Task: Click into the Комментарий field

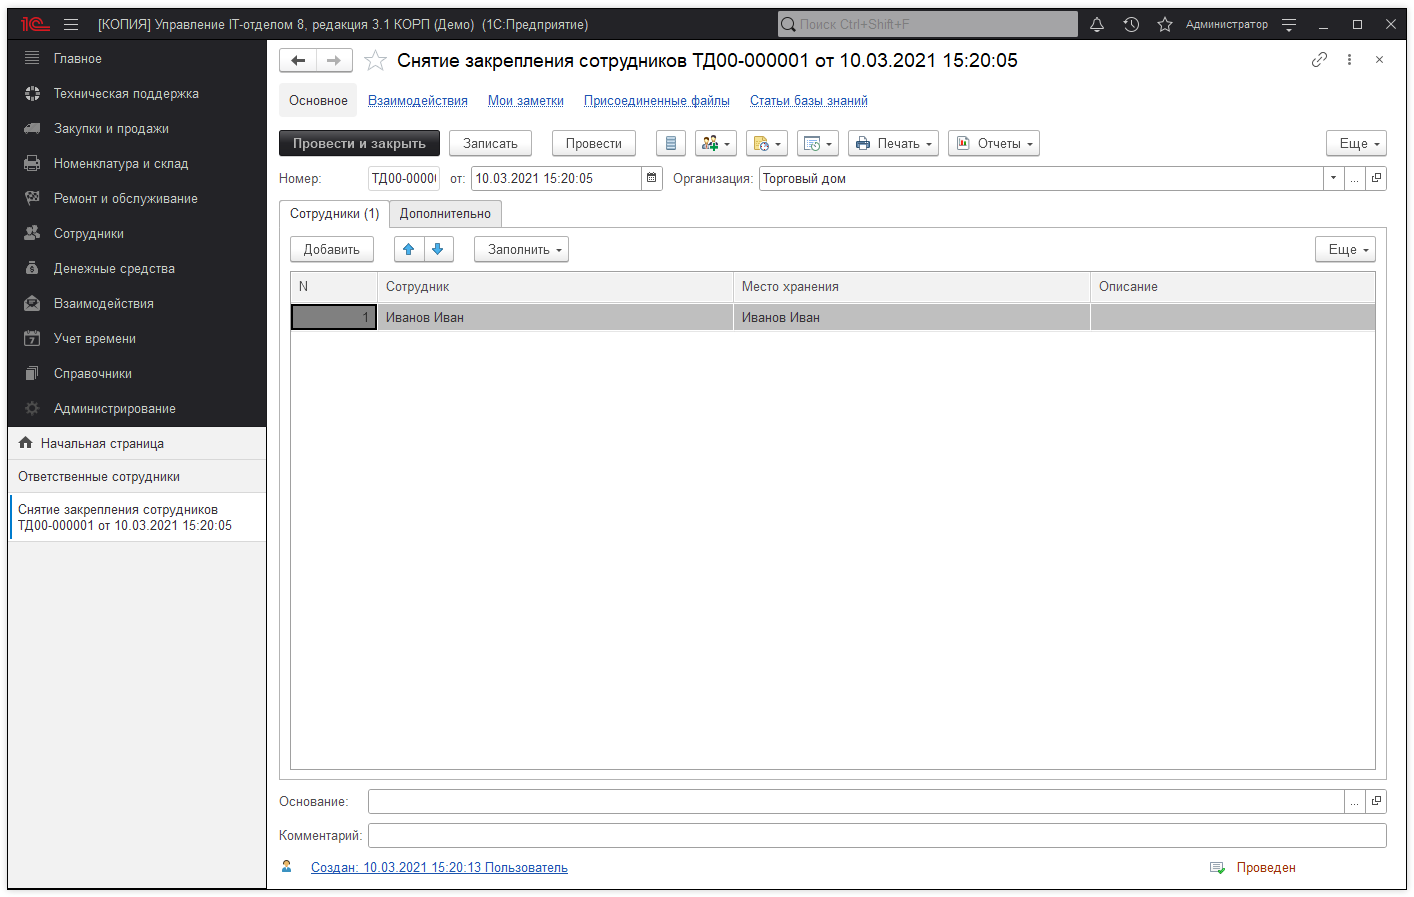Action: click(x=876, y=835)
